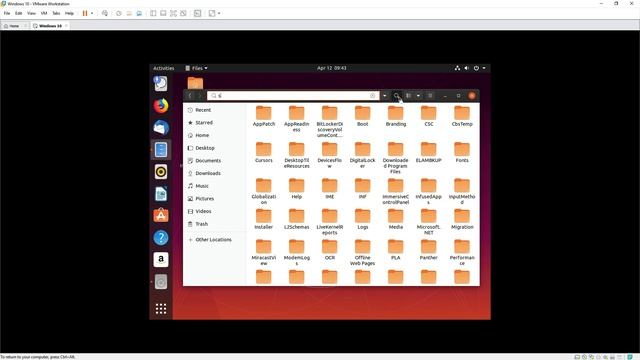Click the search toggle in Files toolbar
This screenshot has height=360, width=640.
(x=396, y=96)
